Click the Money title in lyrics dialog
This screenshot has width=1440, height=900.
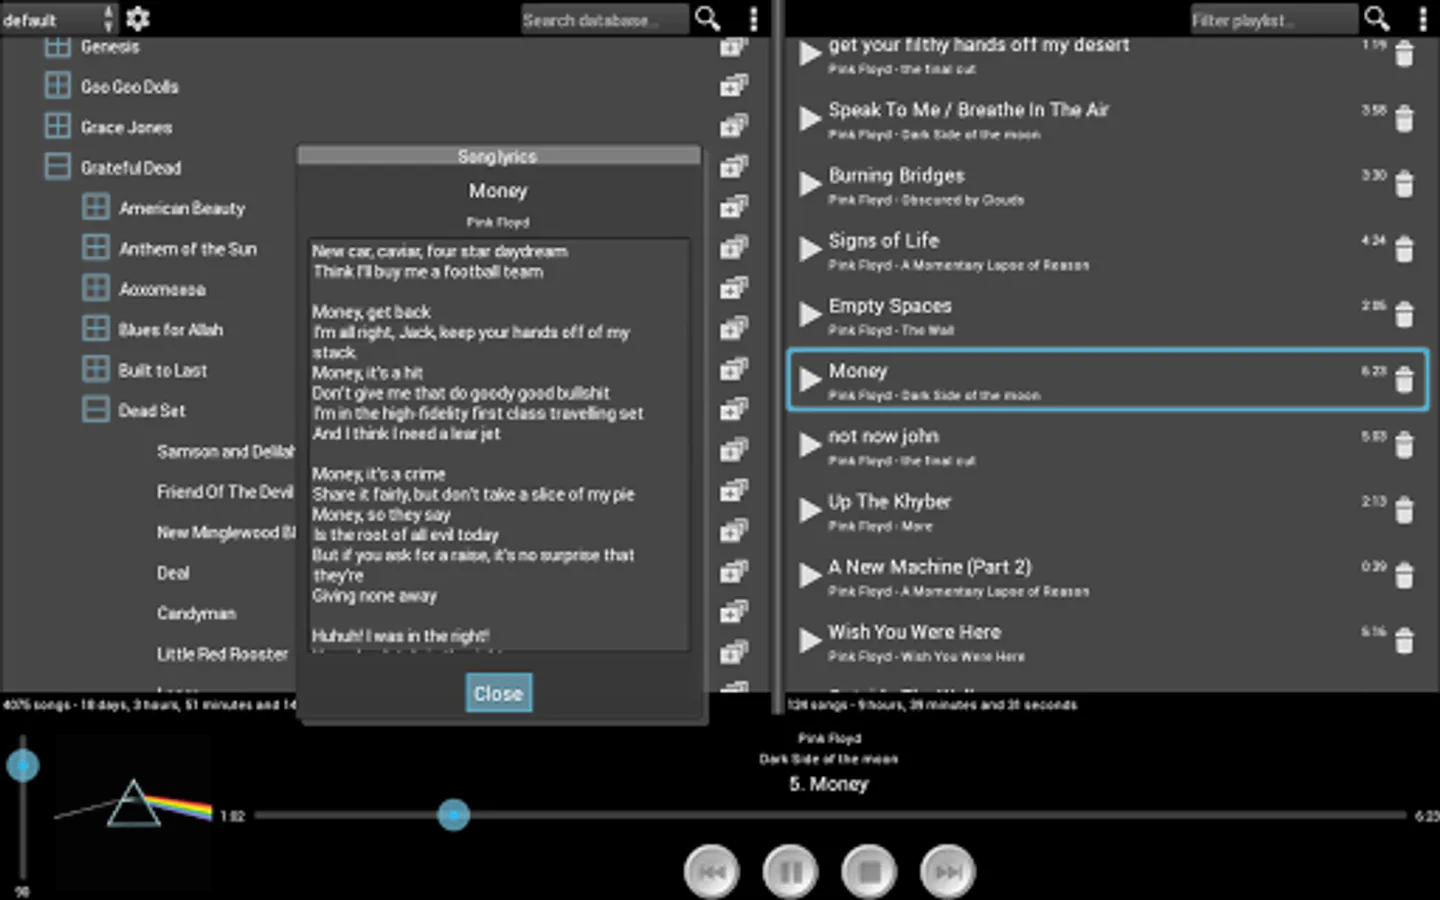[x=498, y=190]
